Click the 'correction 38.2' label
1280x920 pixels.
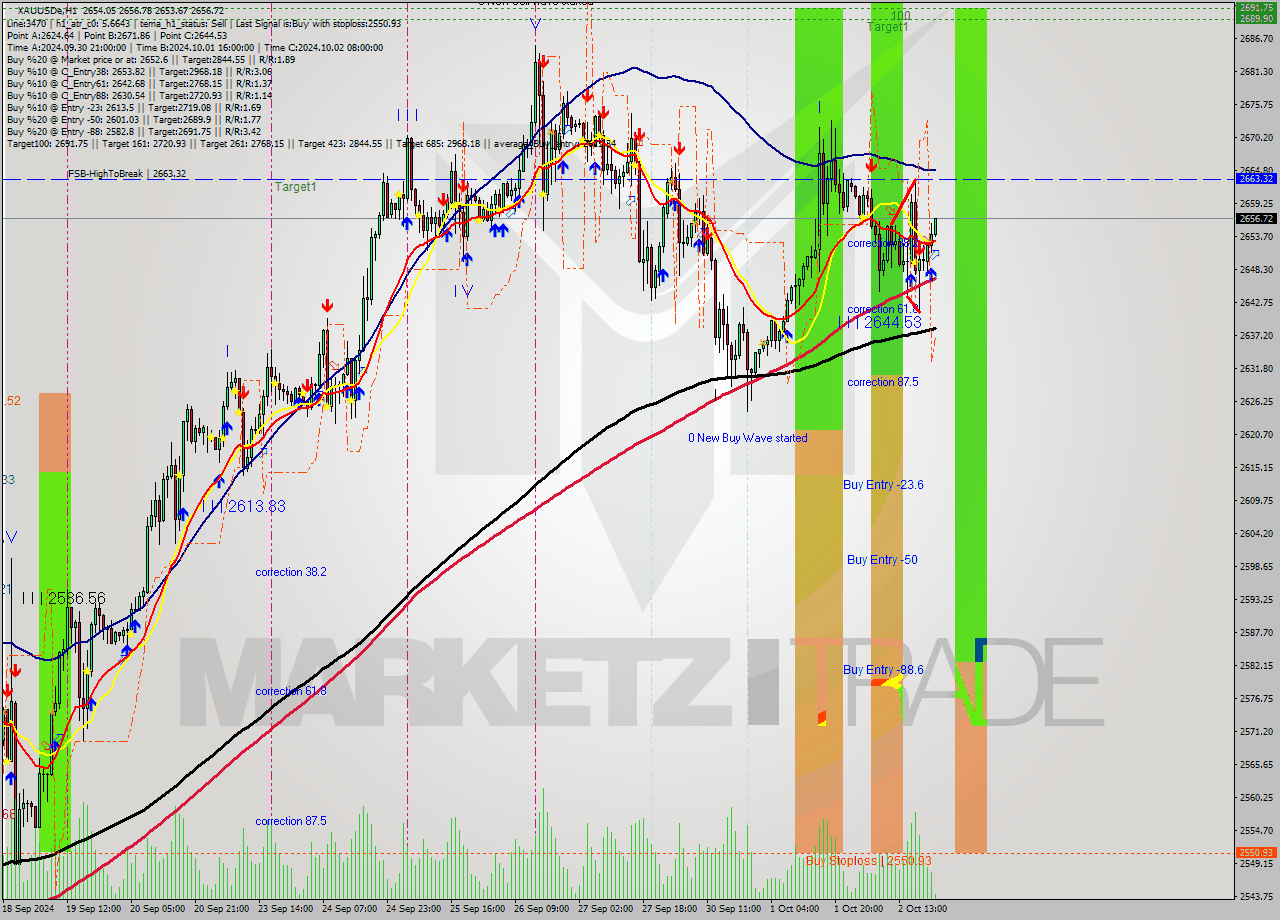(290, 572)
